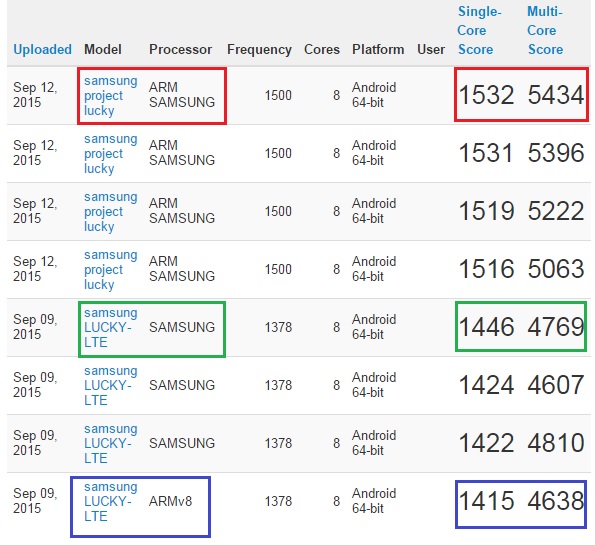Image resolution: width=595 pixels, height=545 pixels.
Task: Select multi-core score 4769
Action: coord(556,327)
